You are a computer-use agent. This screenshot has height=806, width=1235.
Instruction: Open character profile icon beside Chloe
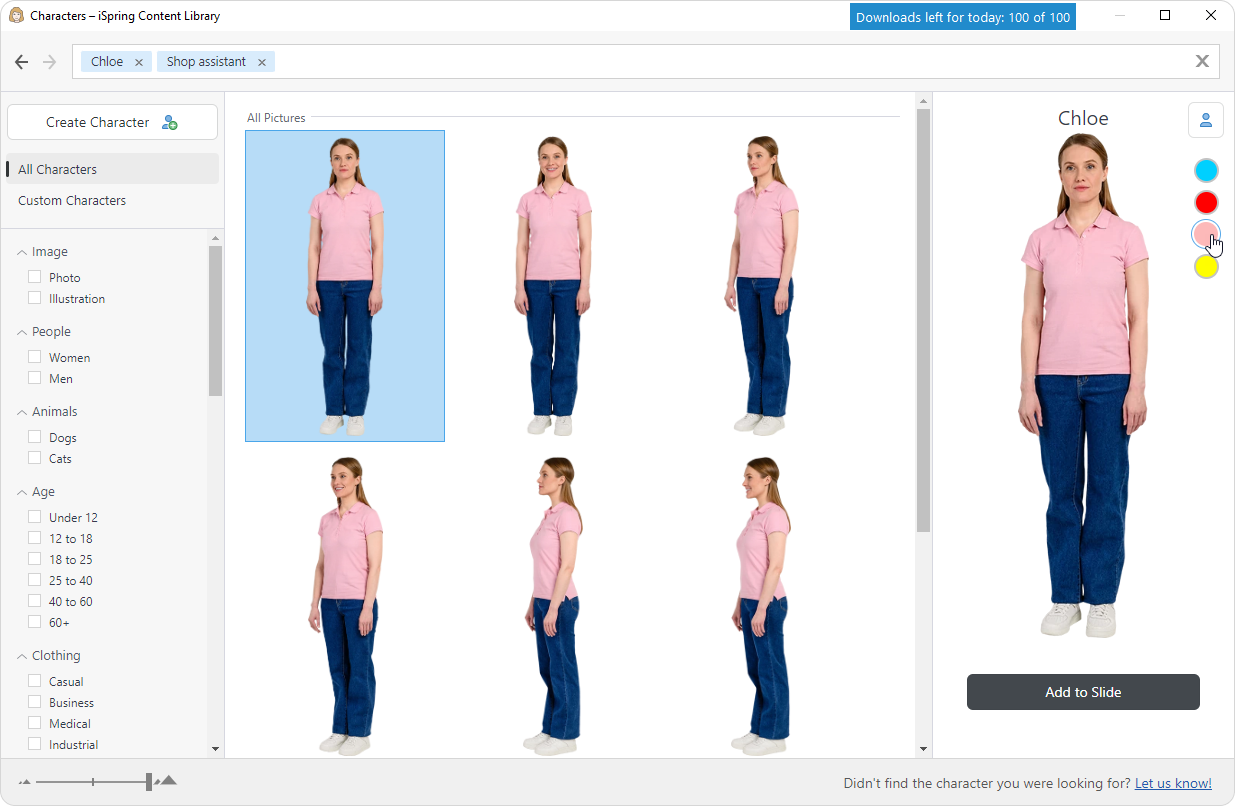pos(1205,121)
